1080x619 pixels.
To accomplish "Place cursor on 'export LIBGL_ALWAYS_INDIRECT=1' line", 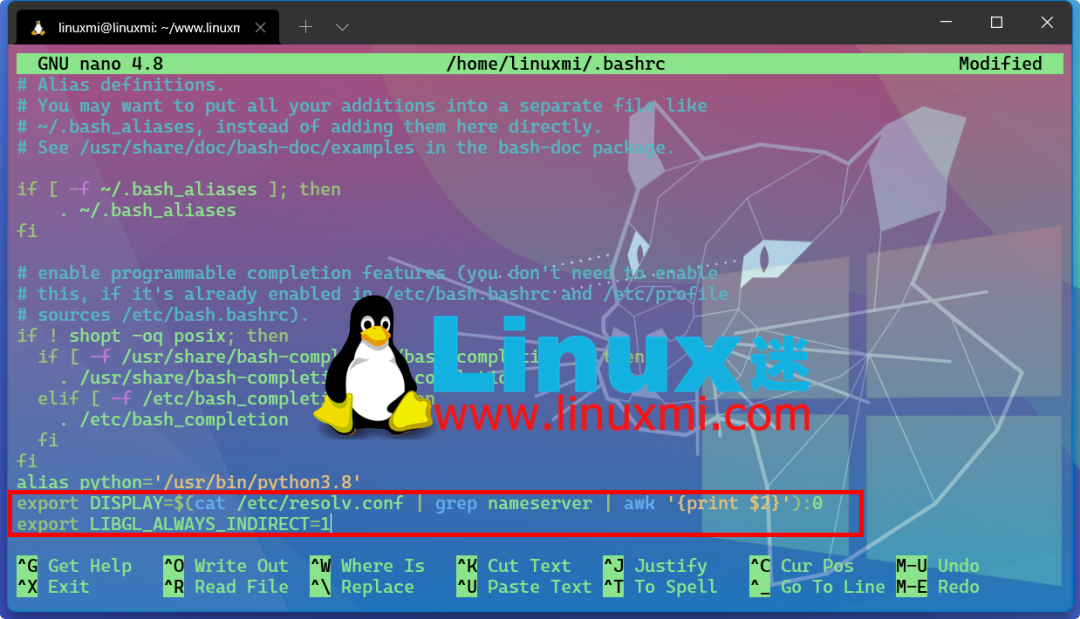I will click(x=174, y=525).
